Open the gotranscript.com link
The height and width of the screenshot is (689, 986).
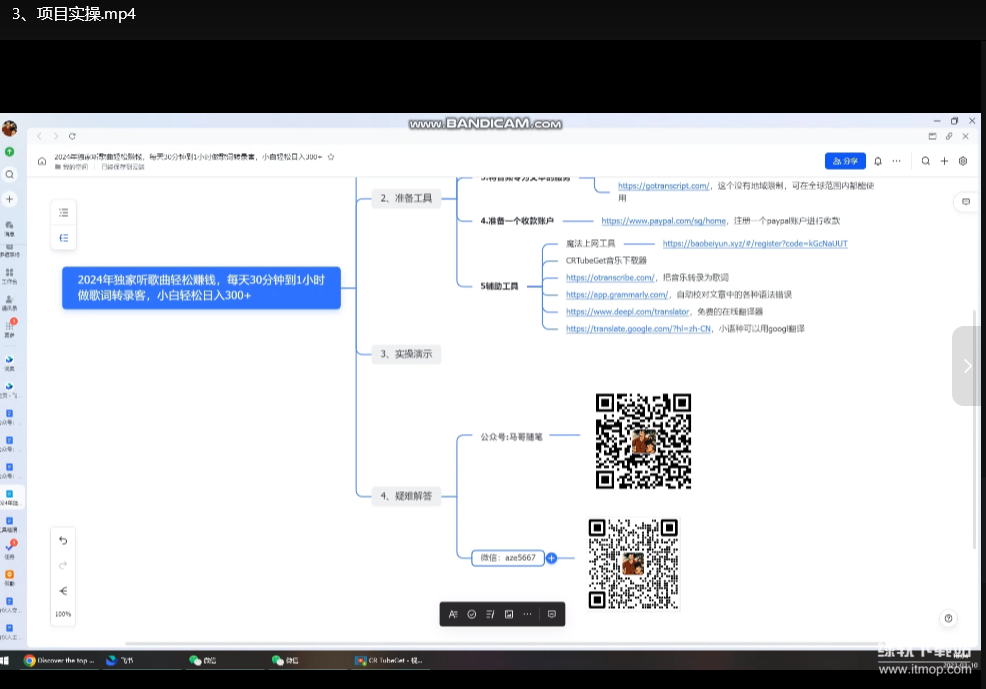pyautogui.click(x=663, y=185)
